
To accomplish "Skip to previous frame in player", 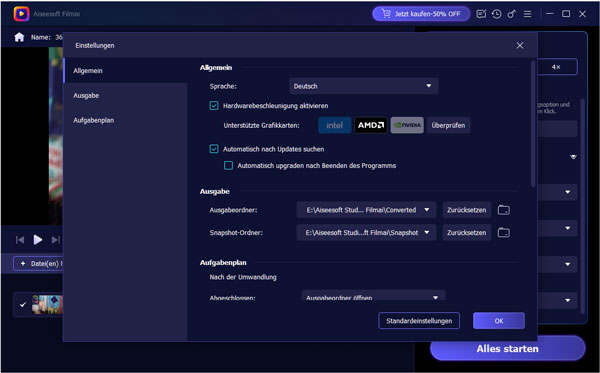I will pyautogui.click(x=20, y=240).
